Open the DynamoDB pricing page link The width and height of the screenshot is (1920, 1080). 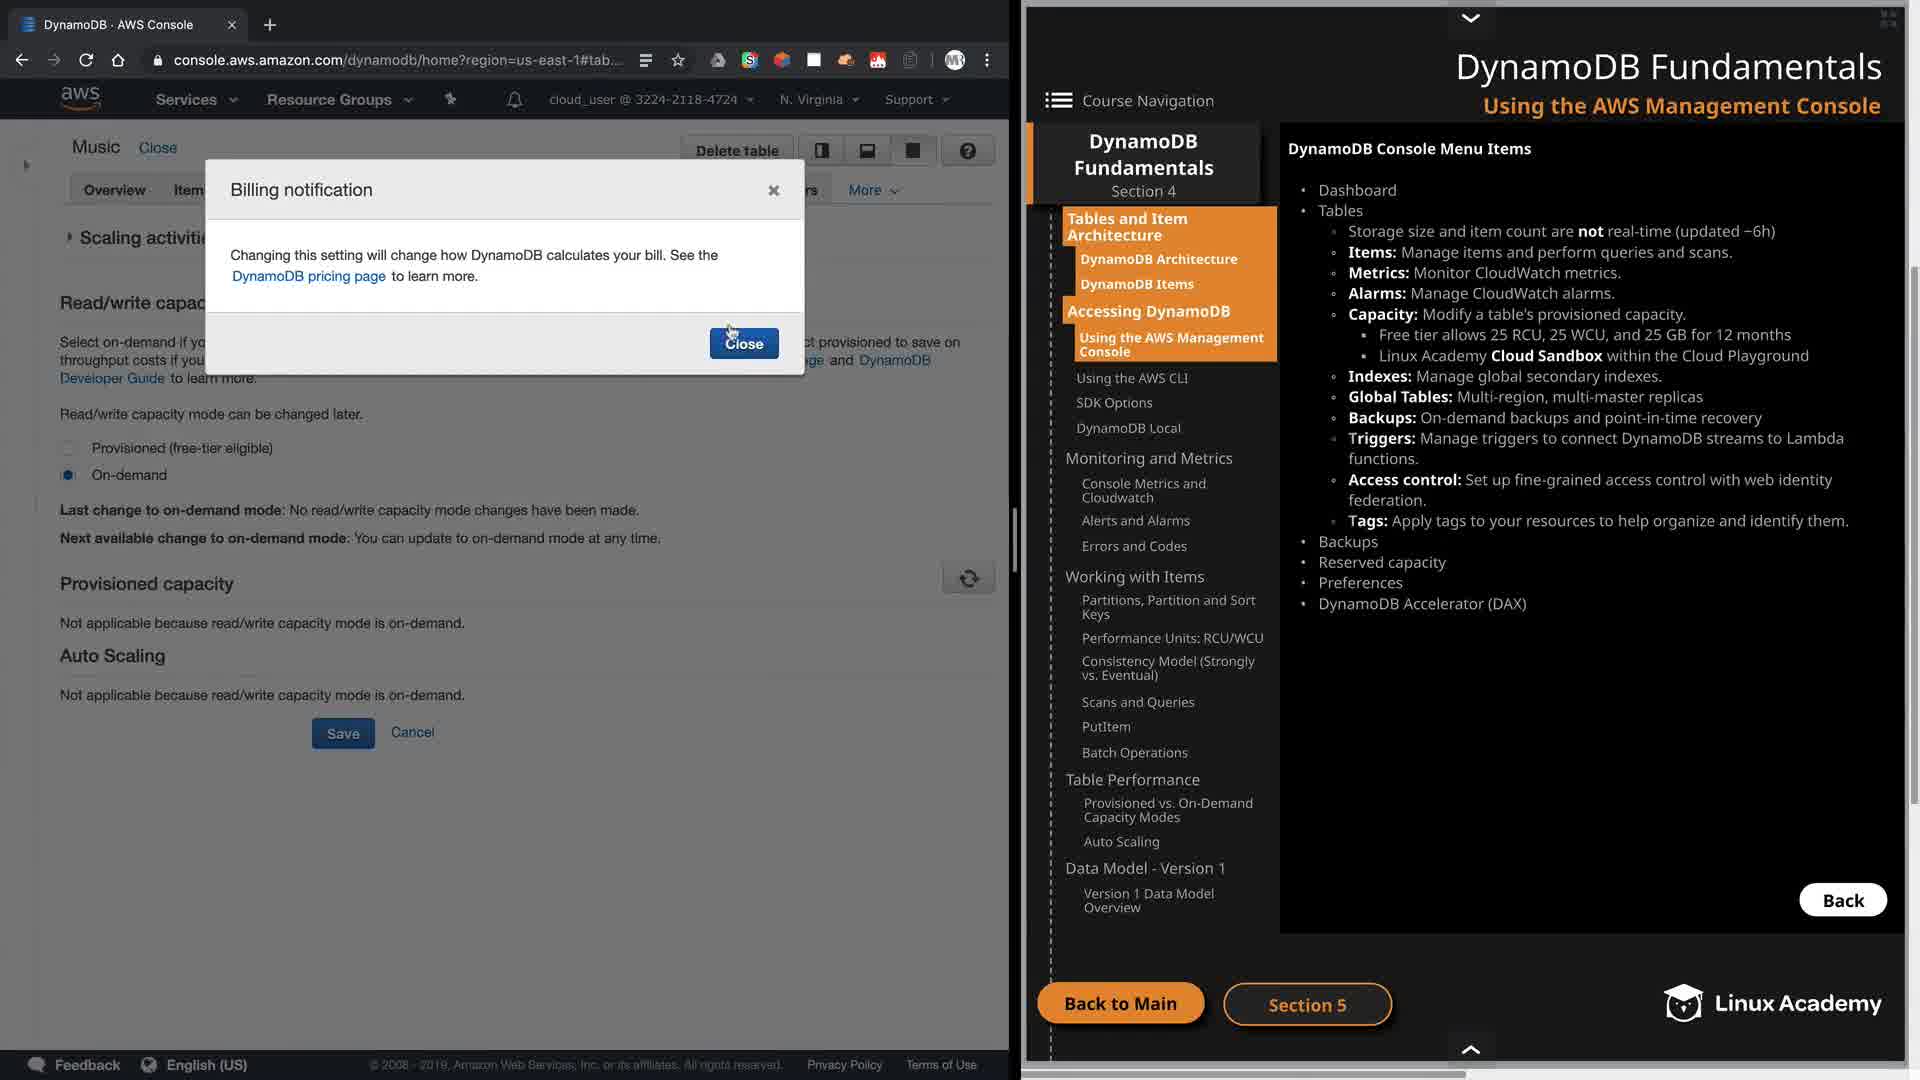pyautogui.click(x=308, y=276)
